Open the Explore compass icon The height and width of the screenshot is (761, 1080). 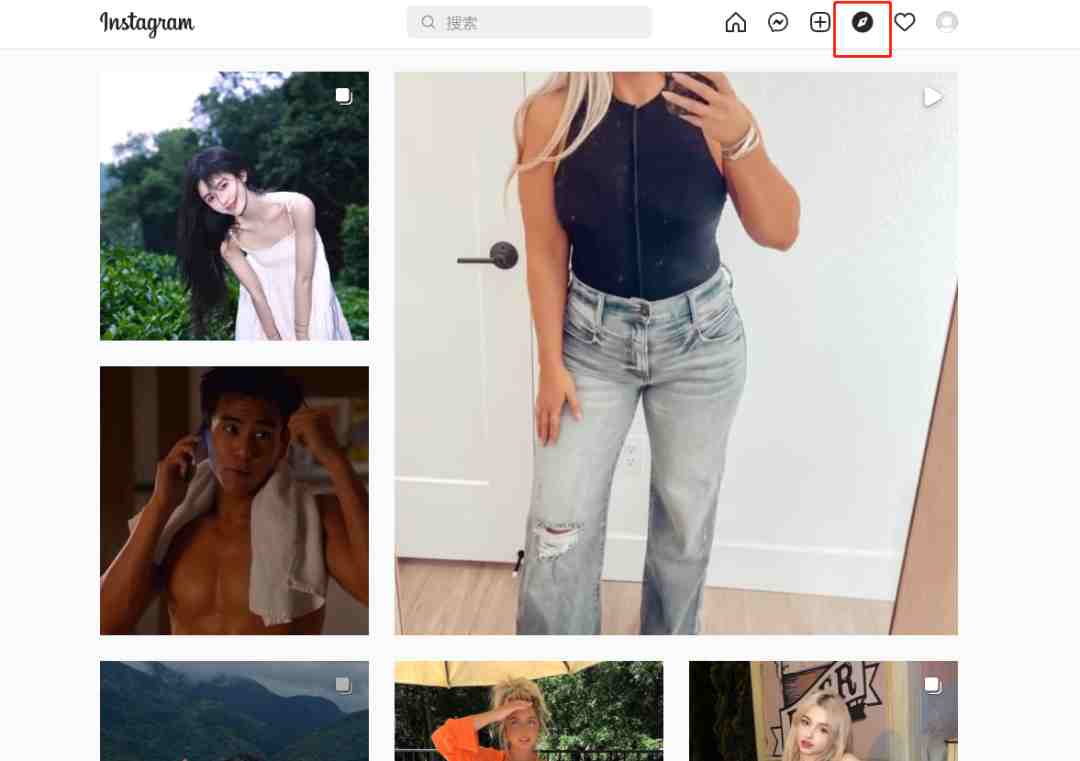click(x=862, y=23)
